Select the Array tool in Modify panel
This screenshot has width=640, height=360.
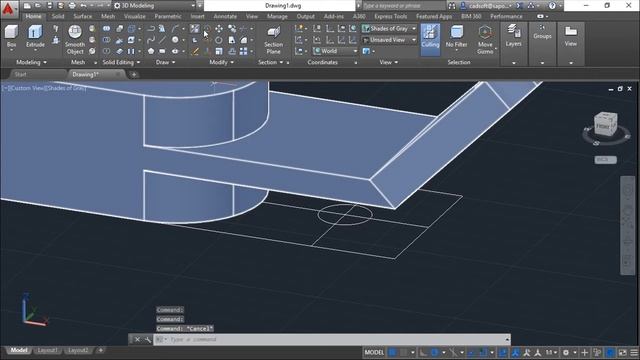click(243, 51)
